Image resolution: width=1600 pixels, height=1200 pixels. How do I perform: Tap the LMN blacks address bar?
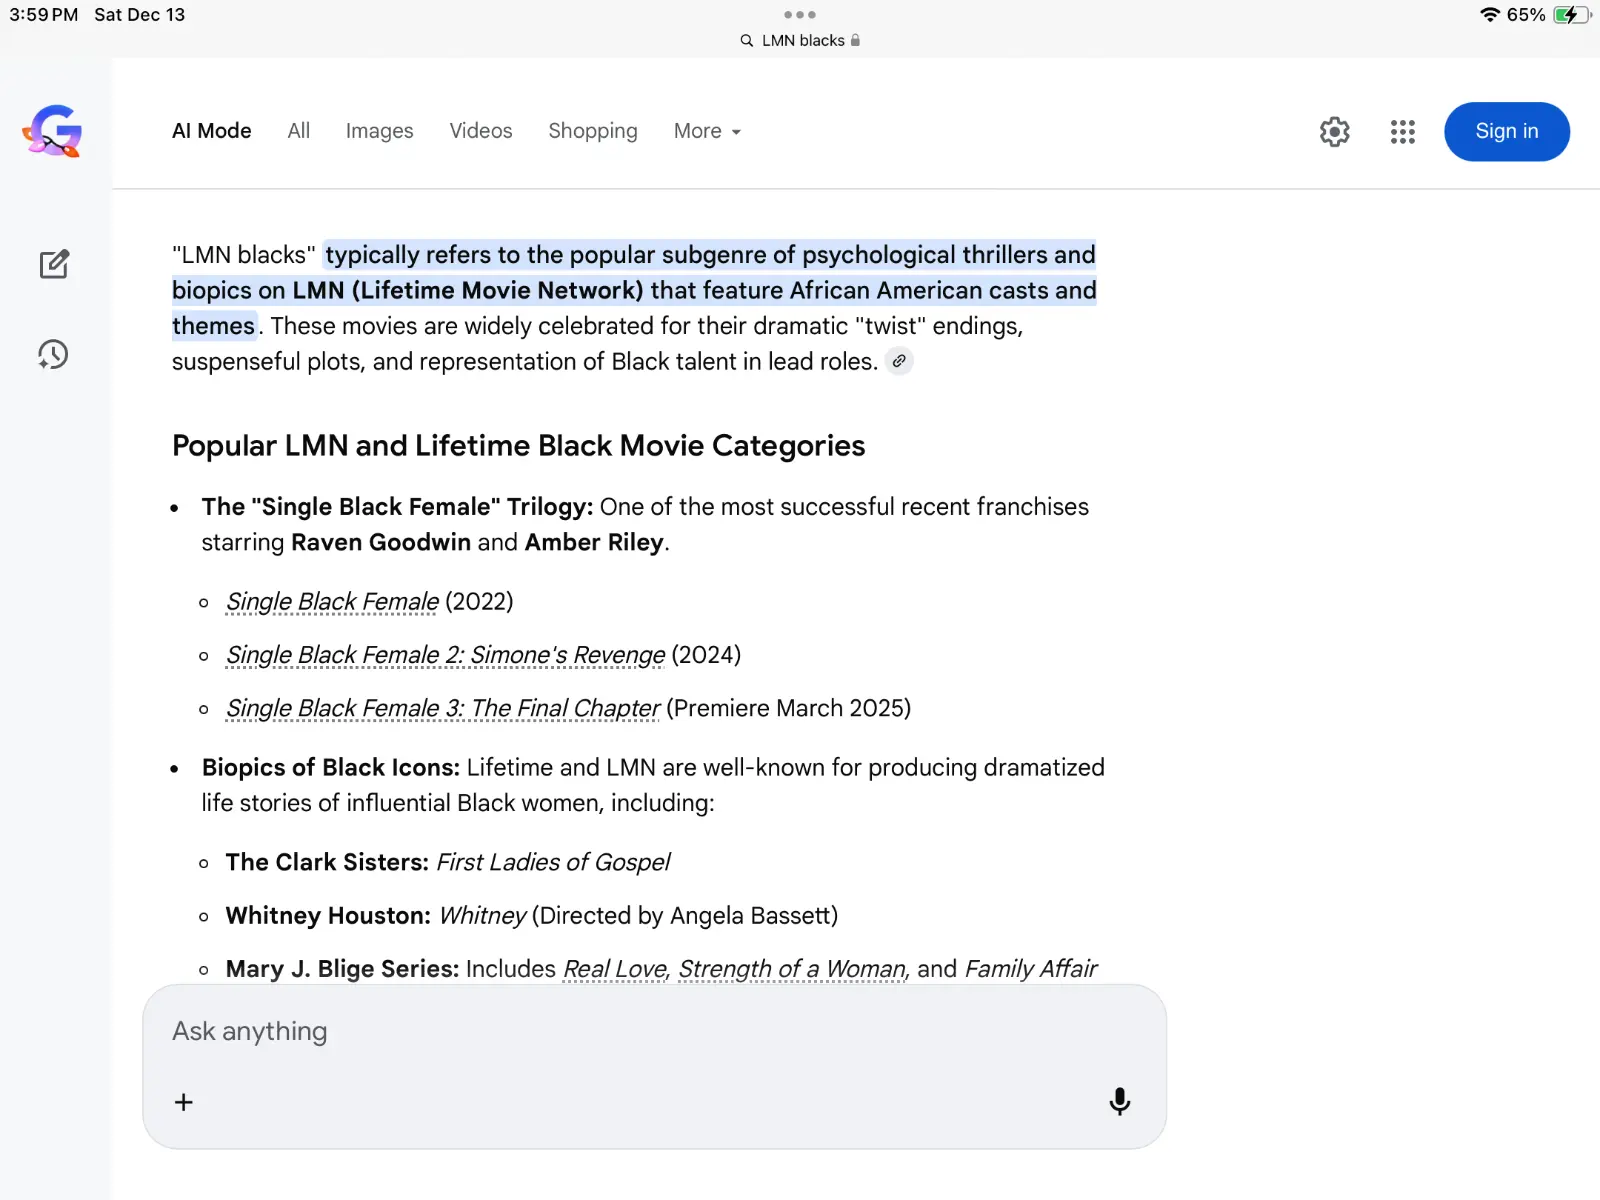(x=800, y=41)
